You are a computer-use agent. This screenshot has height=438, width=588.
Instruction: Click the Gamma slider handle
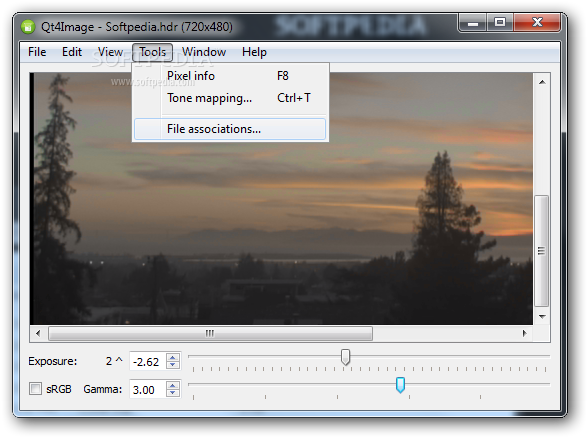[400, 386]
